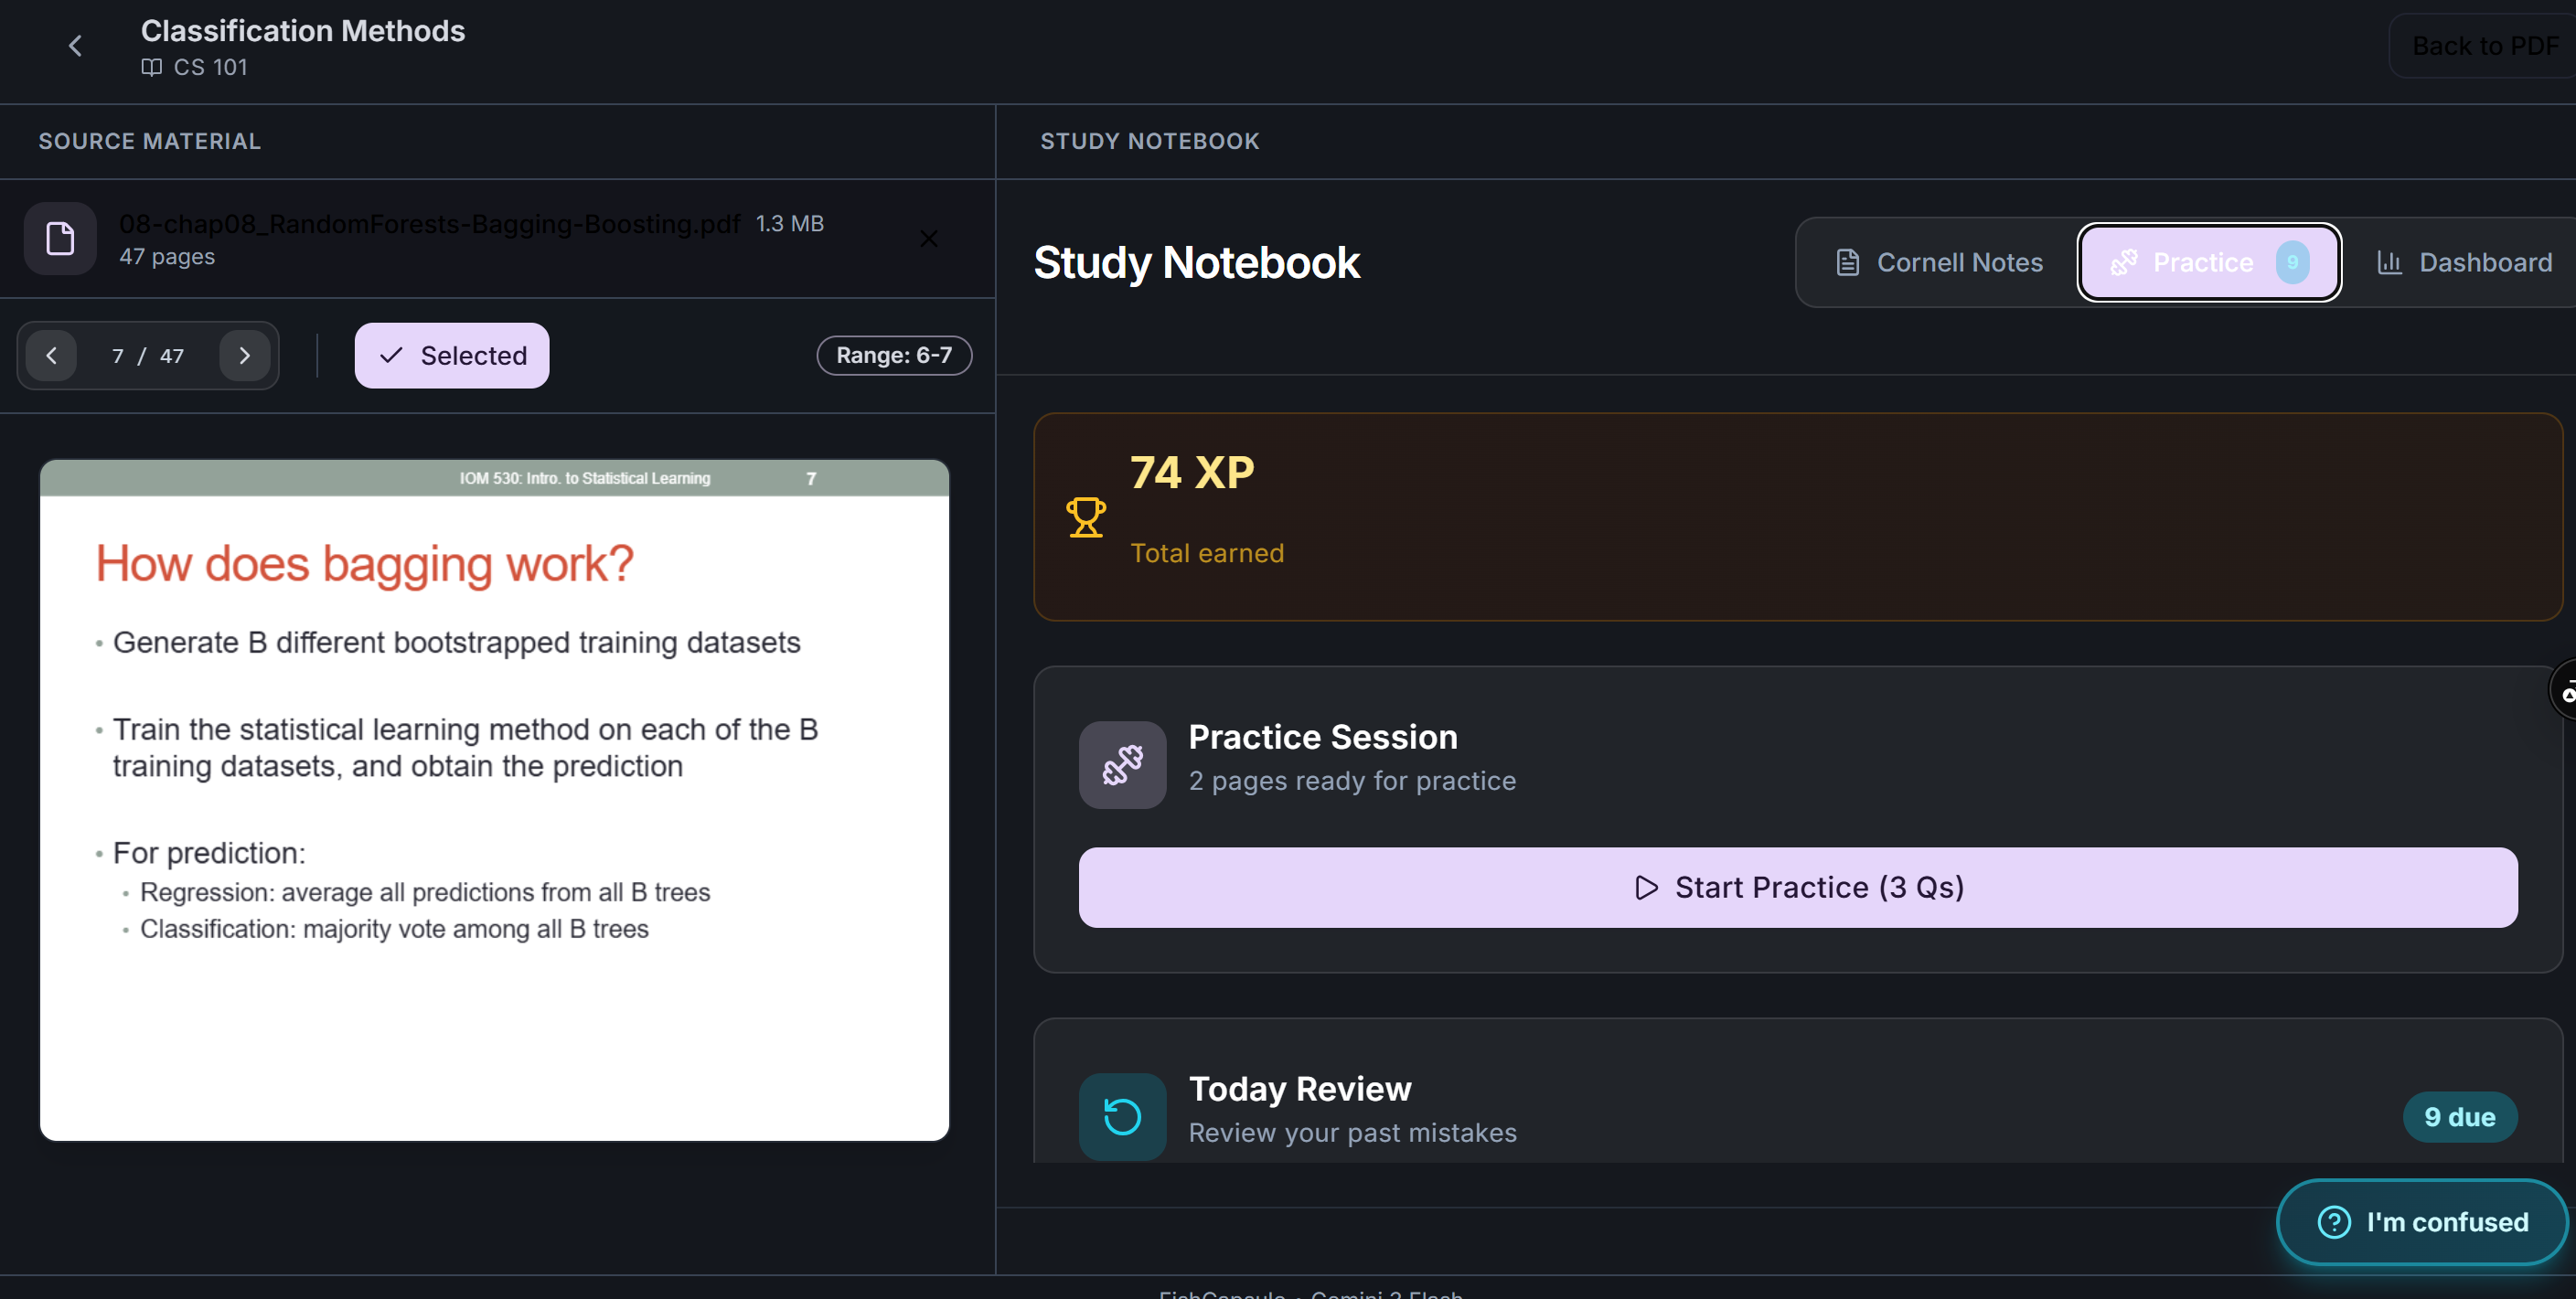Click the trophy XP icon
The image size is (2576, 1299).
pos(1085,518)
